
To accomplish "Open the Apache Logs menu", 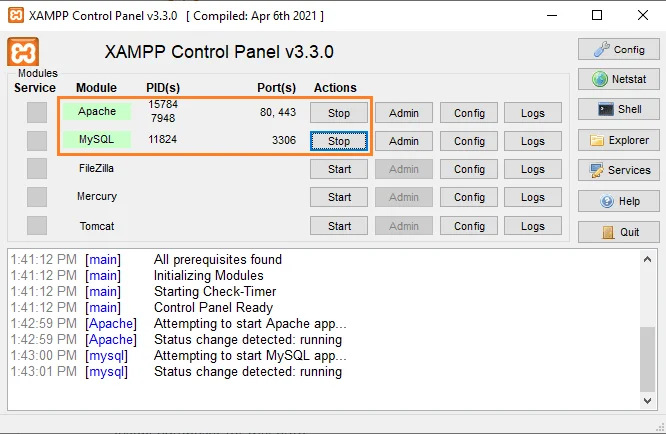I will (533, 113).
